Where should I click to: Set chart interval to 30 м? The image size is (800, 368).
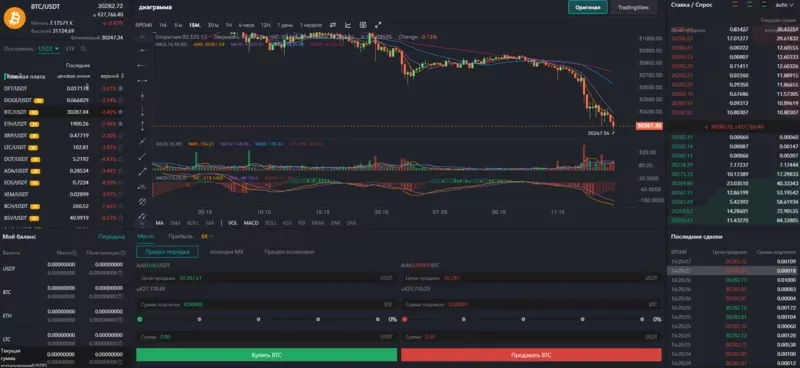[x=213, y=24]
